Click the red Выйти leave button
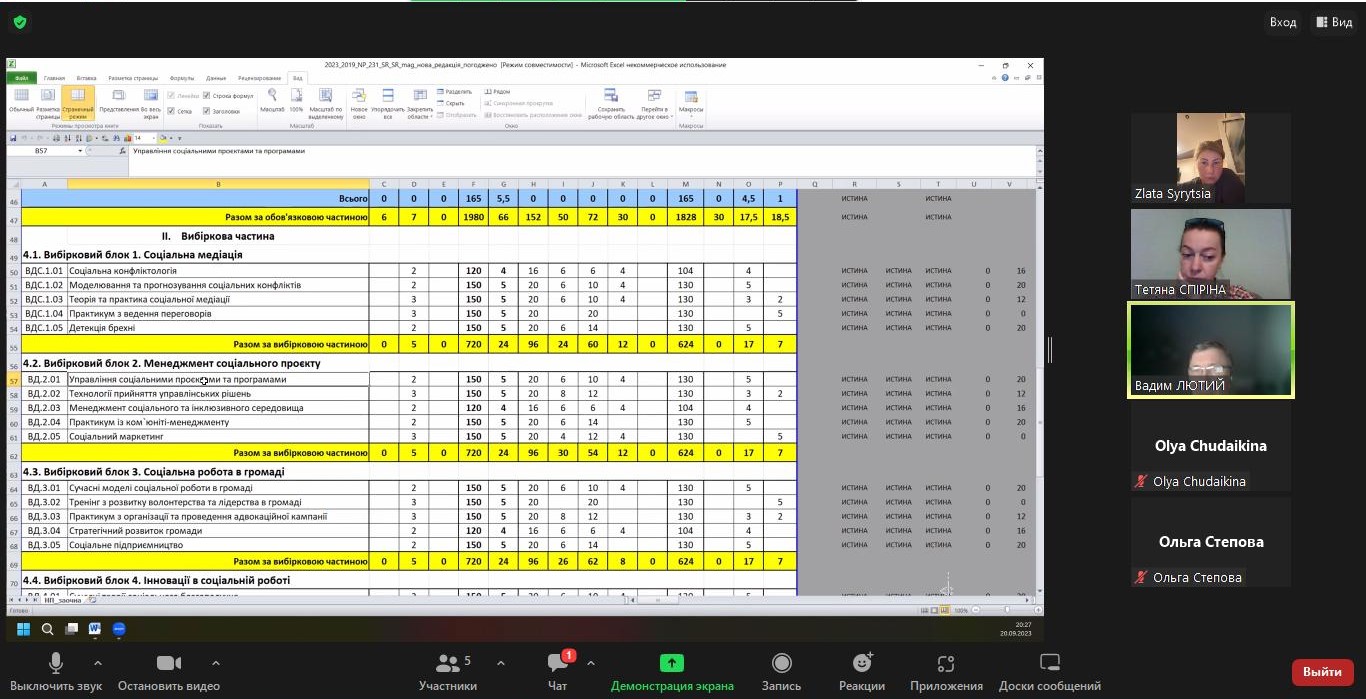Viewport: 1366px width, 699px height. pyautogui.click(x=1322, y=672)
